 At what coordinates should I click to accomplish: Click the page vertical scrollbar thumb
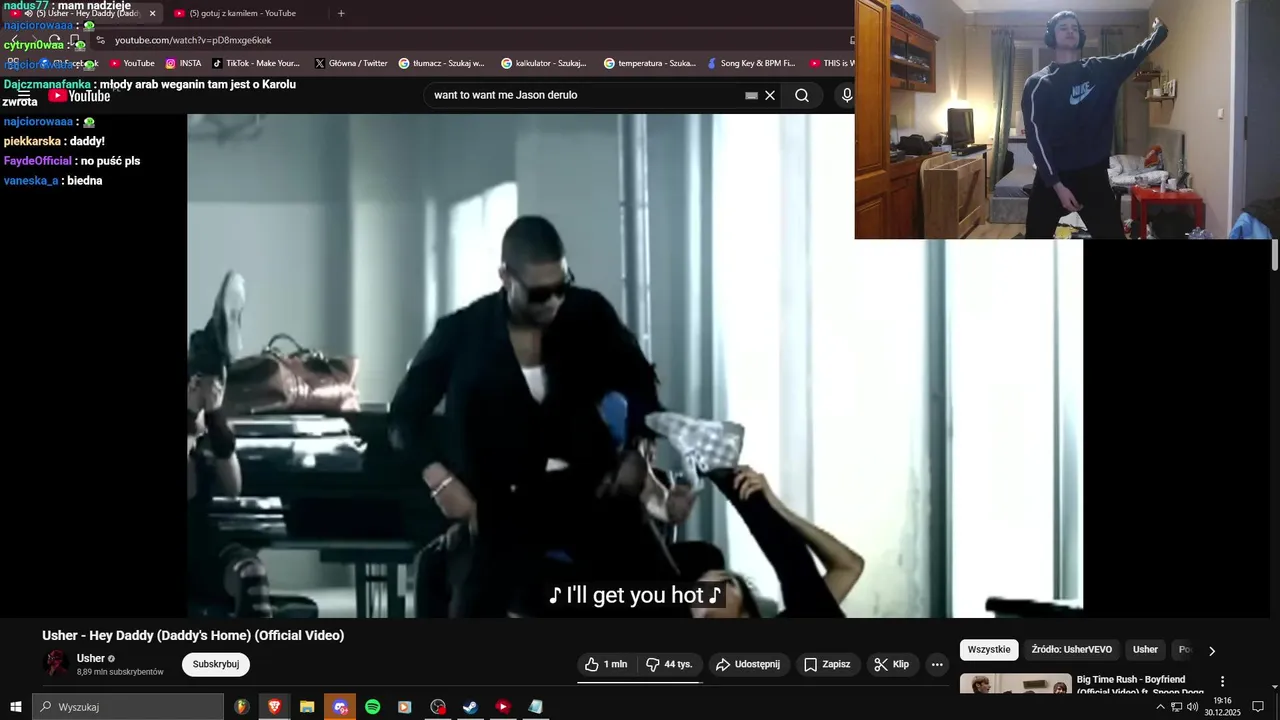click(1275, 255)
